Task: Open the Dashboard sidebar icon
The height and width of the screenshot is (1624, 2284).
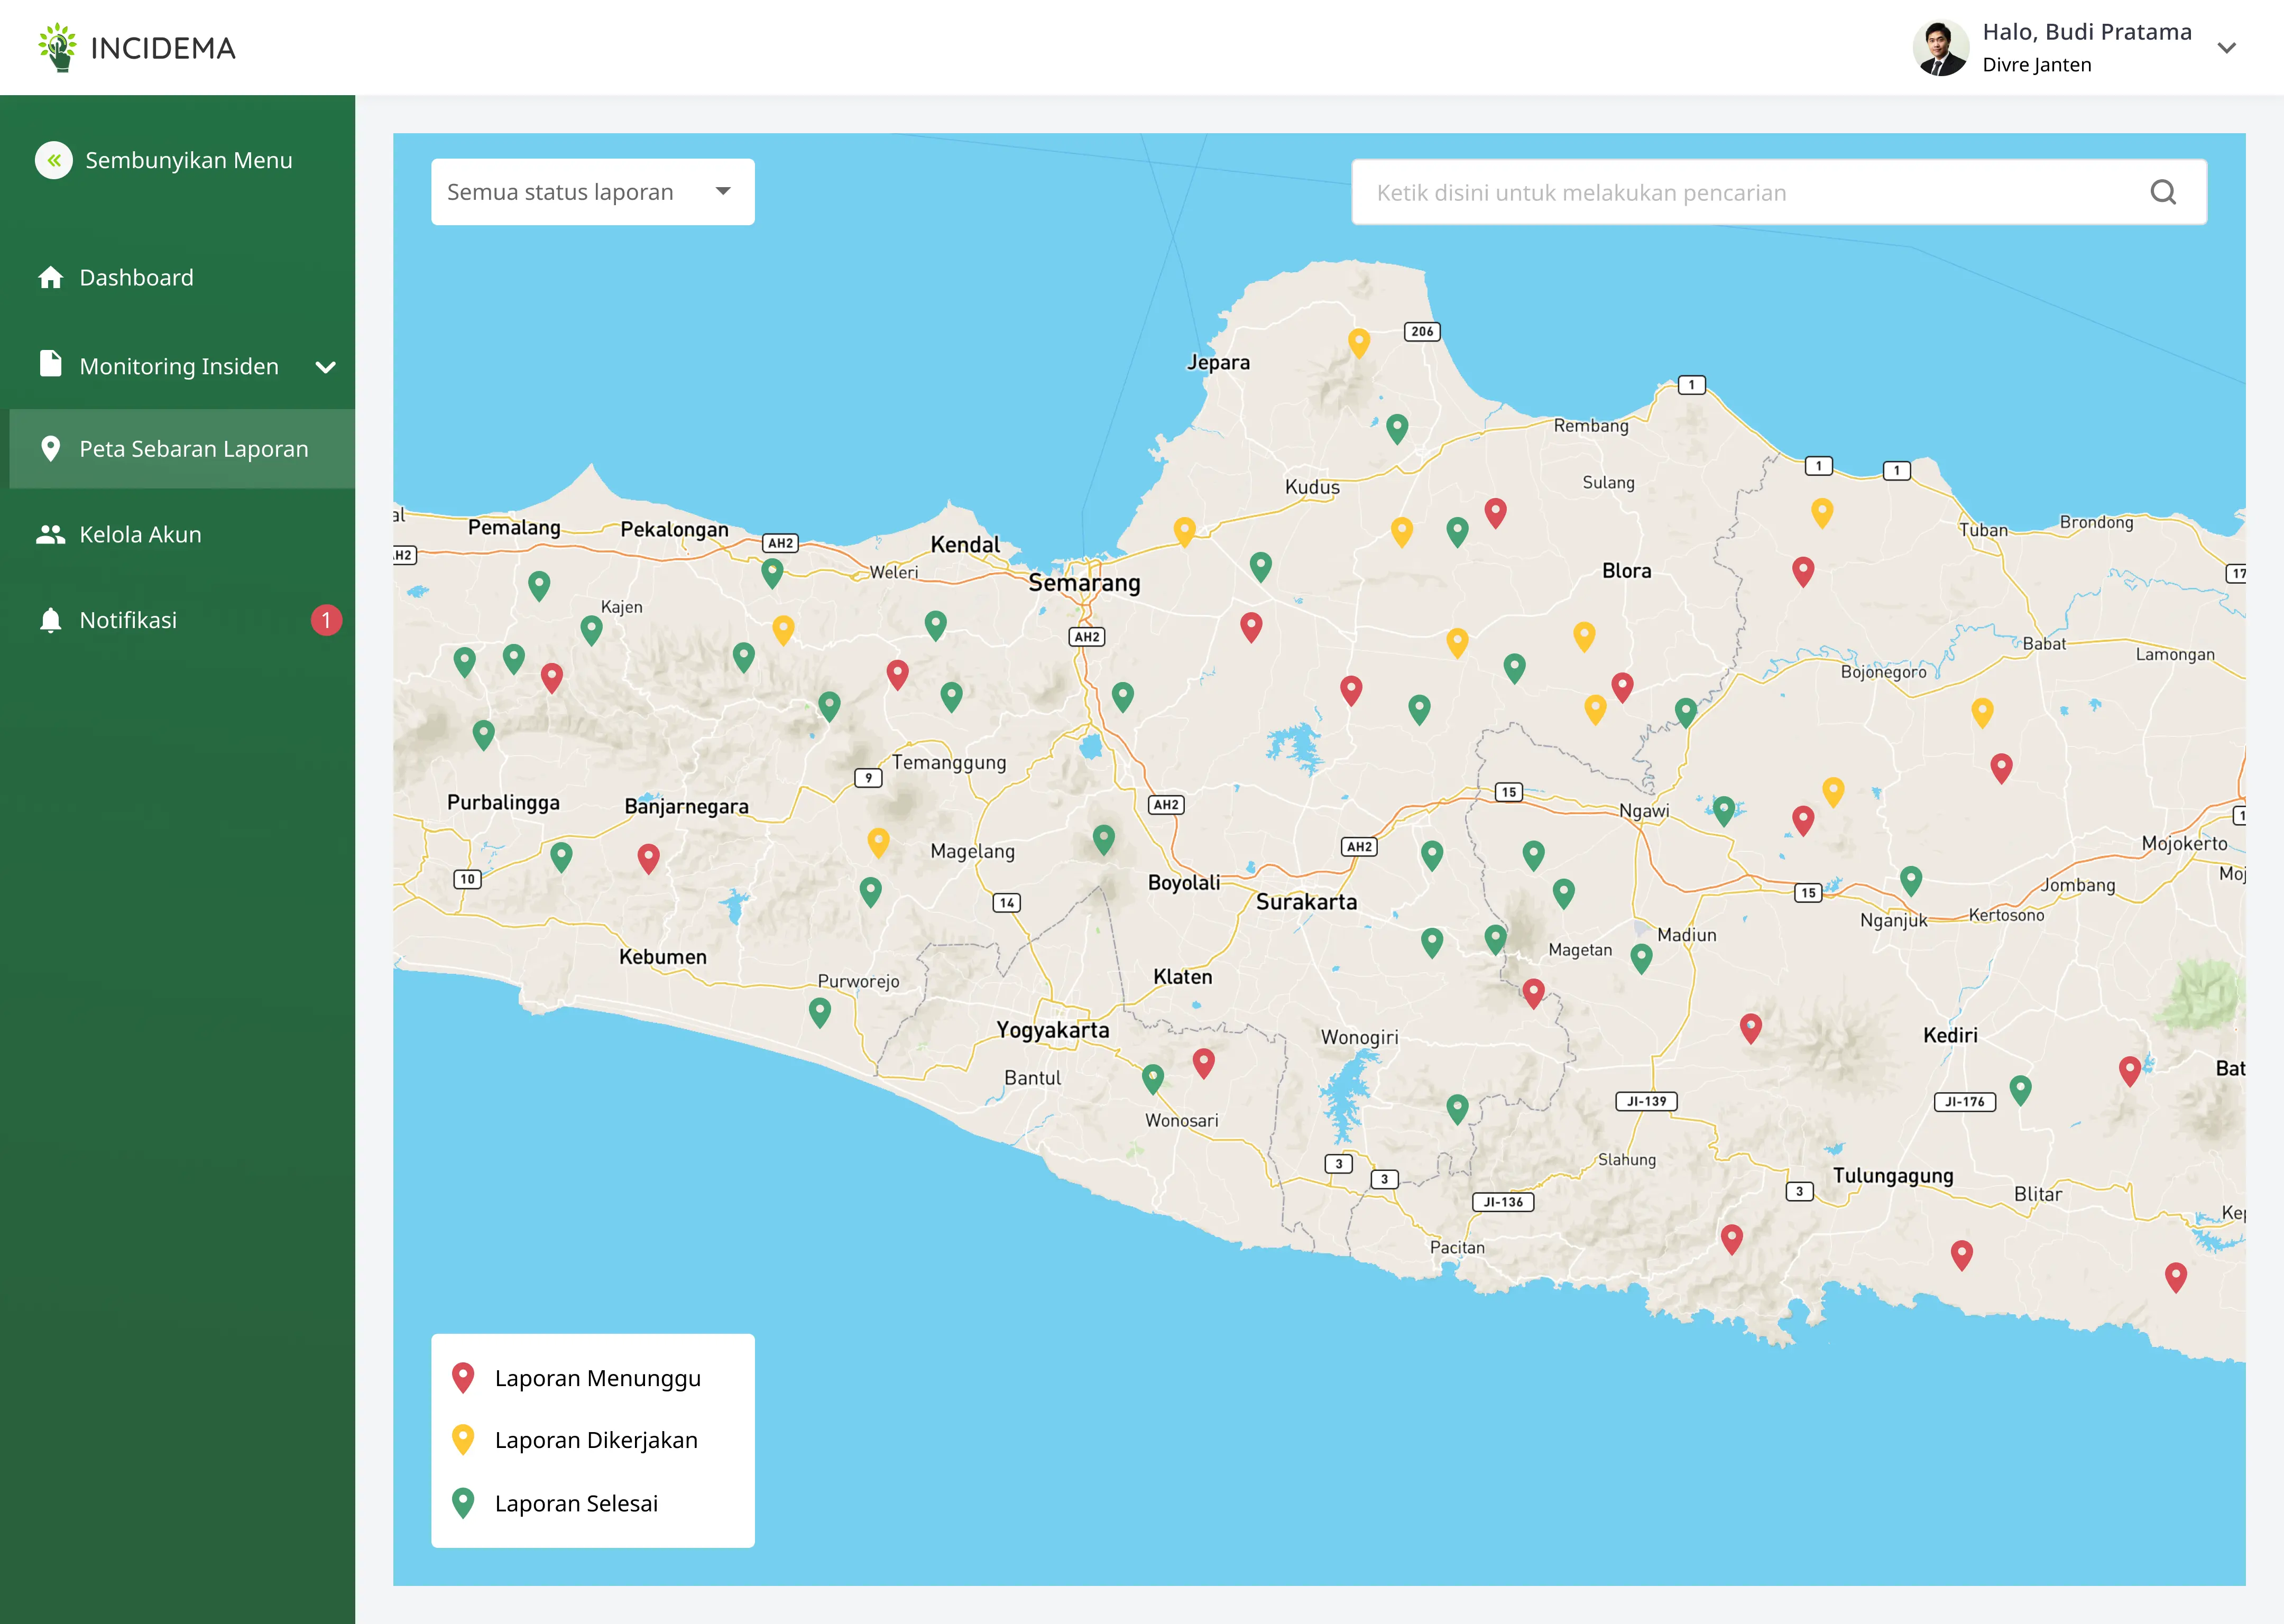Action: click(50, 277)
